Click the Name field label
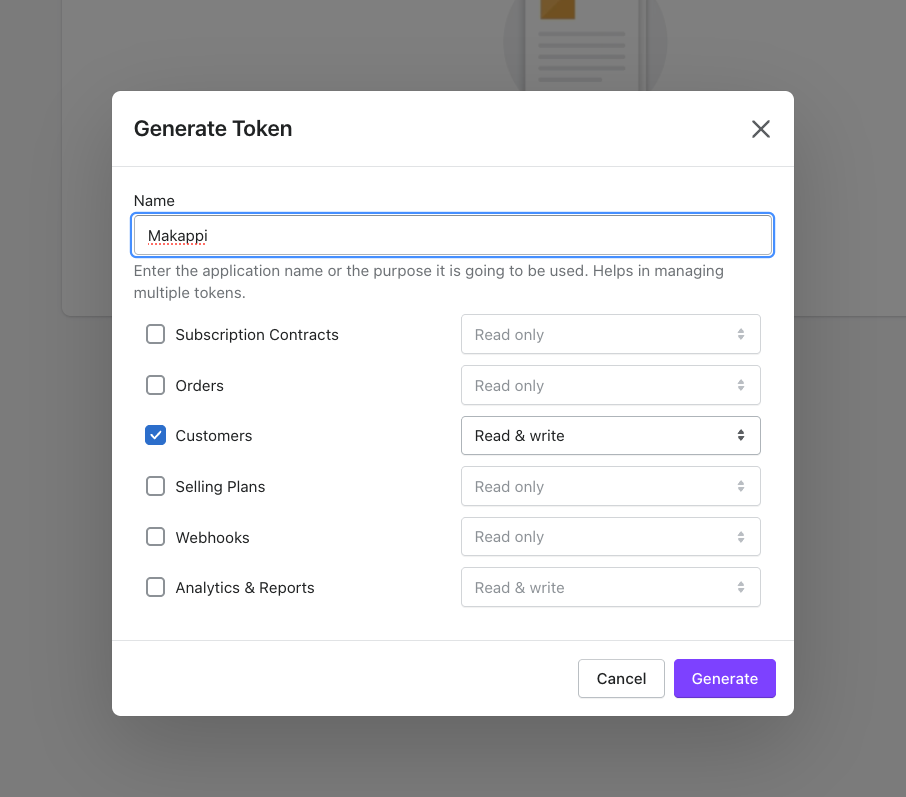This screenshot has height=797, width=906. click(x=154, y=201)
